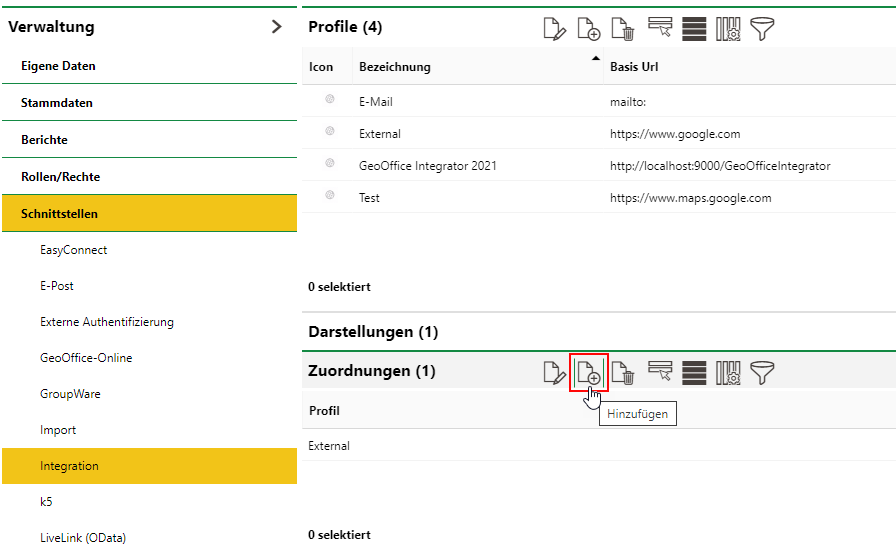
Task: Add a new profile via Profile toolbar
Action: [589, 29]
